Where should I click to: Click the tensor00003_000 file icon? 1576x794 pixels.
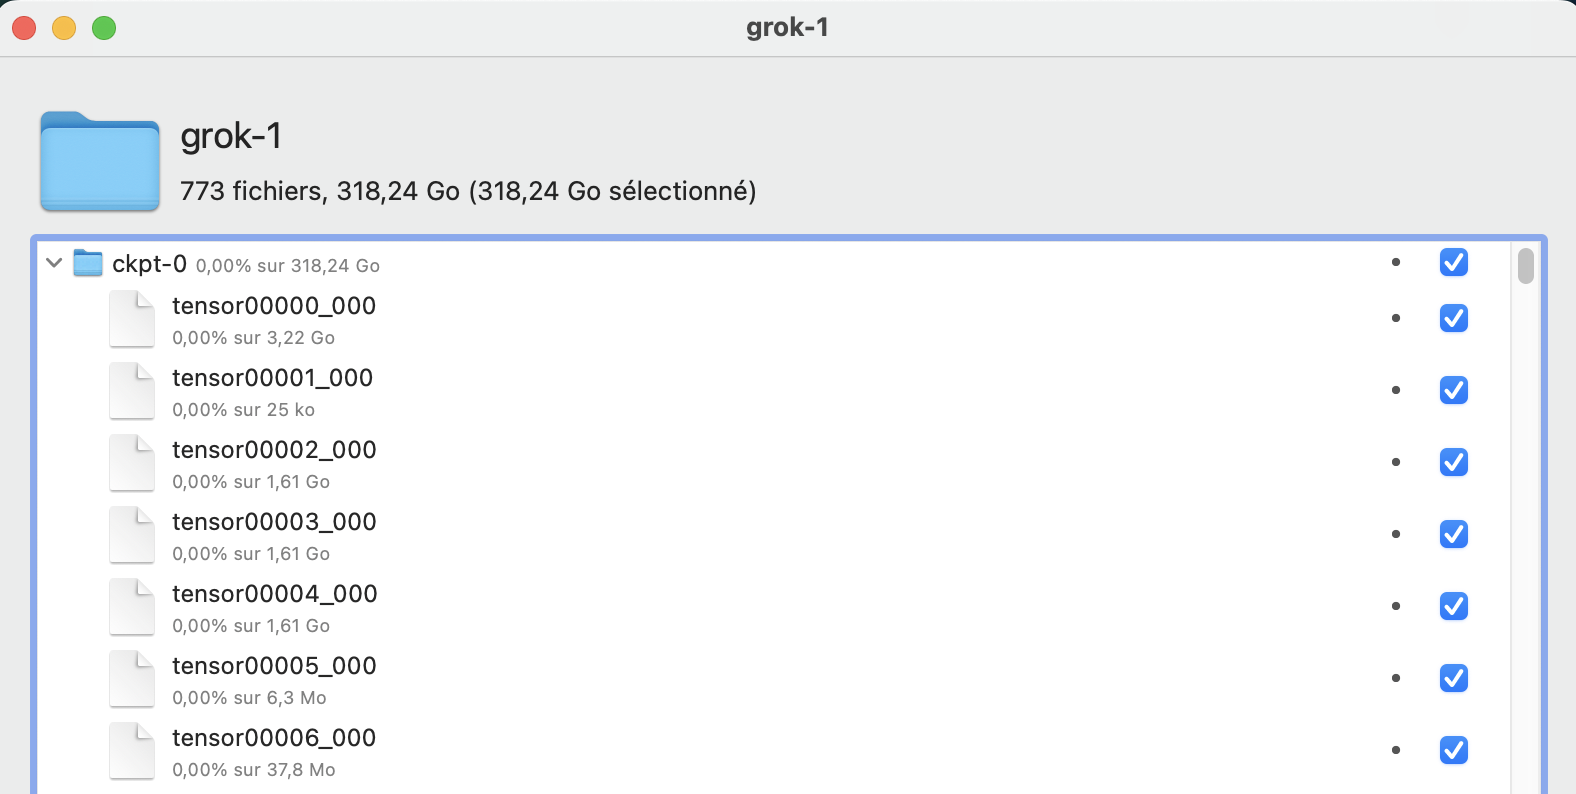pyautogui.click(x=132, y=535)
